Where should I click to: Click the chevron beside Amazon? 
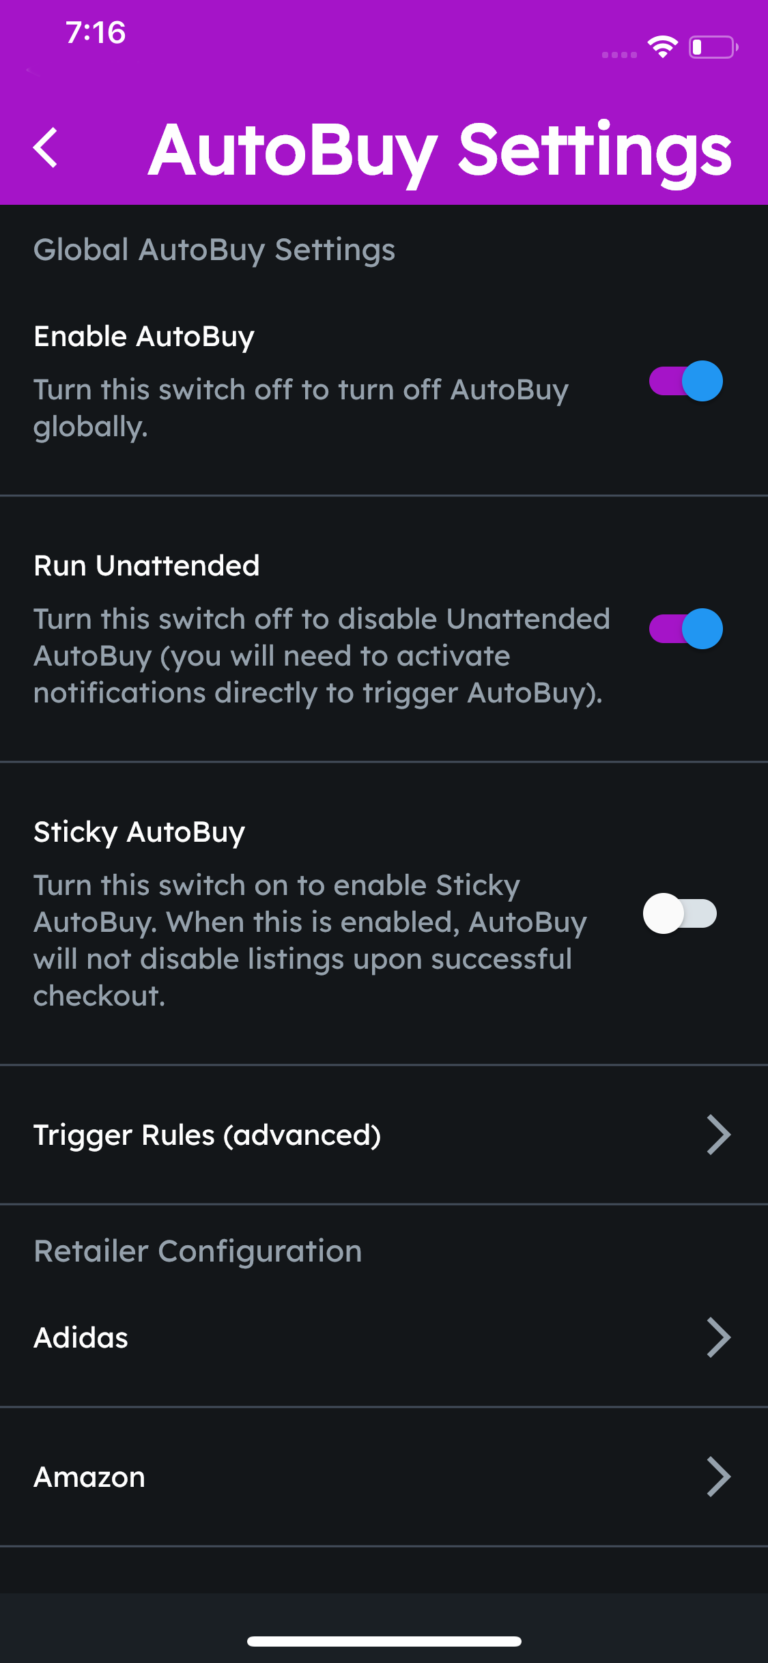point(718,1477)
